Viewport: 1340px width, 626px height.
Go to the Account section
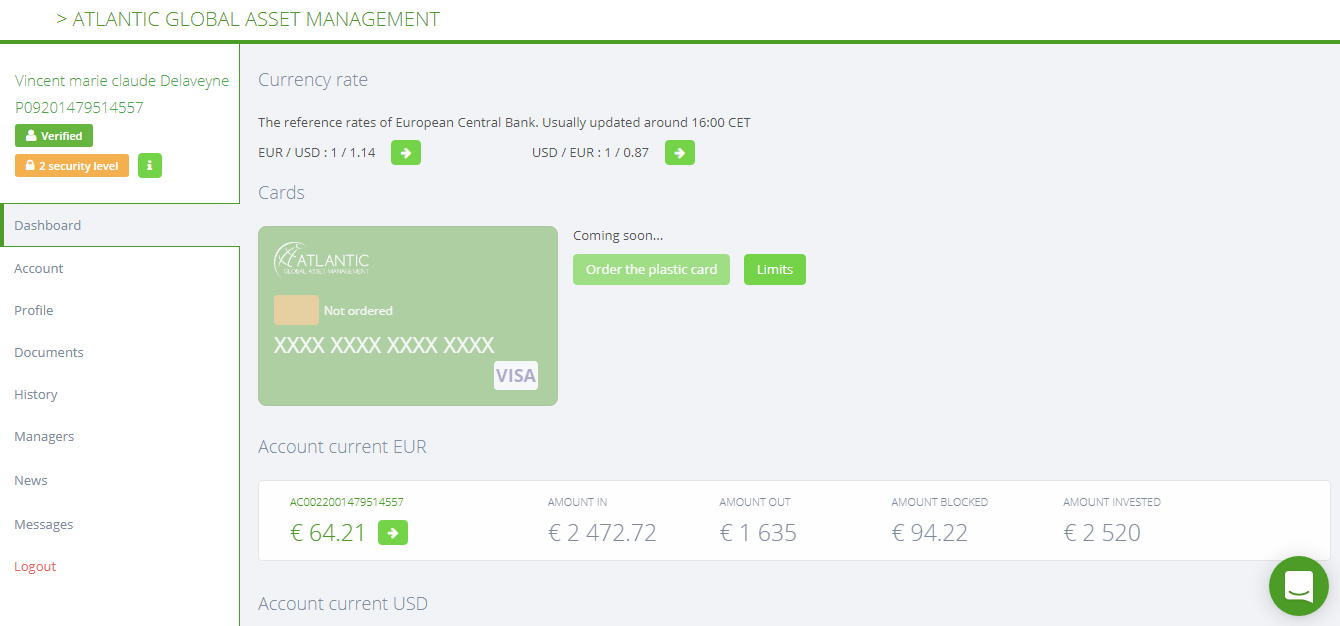coord(39,268)
